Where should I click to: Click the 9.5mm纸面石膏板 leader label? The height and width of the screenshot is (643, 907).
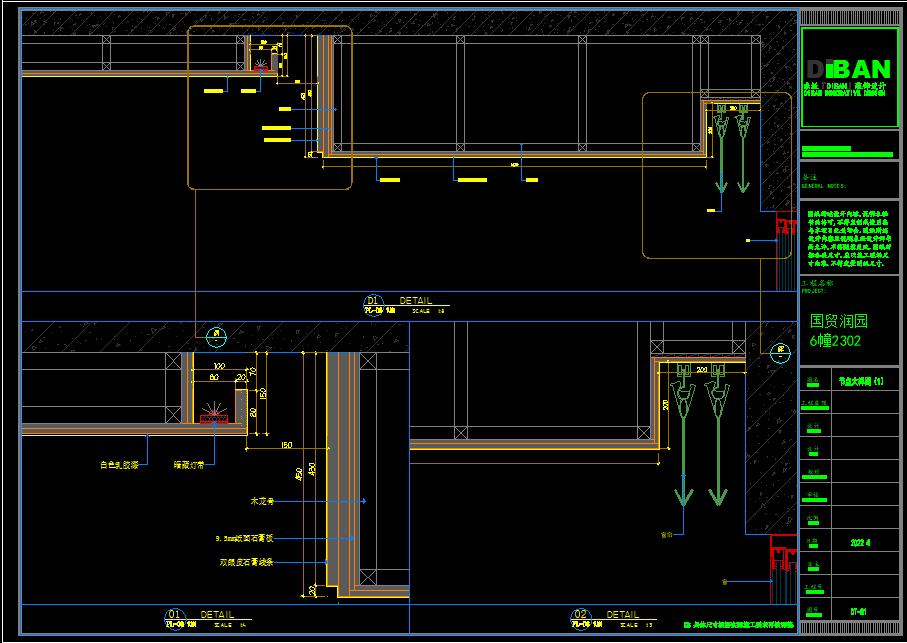(x=244, y=538)
